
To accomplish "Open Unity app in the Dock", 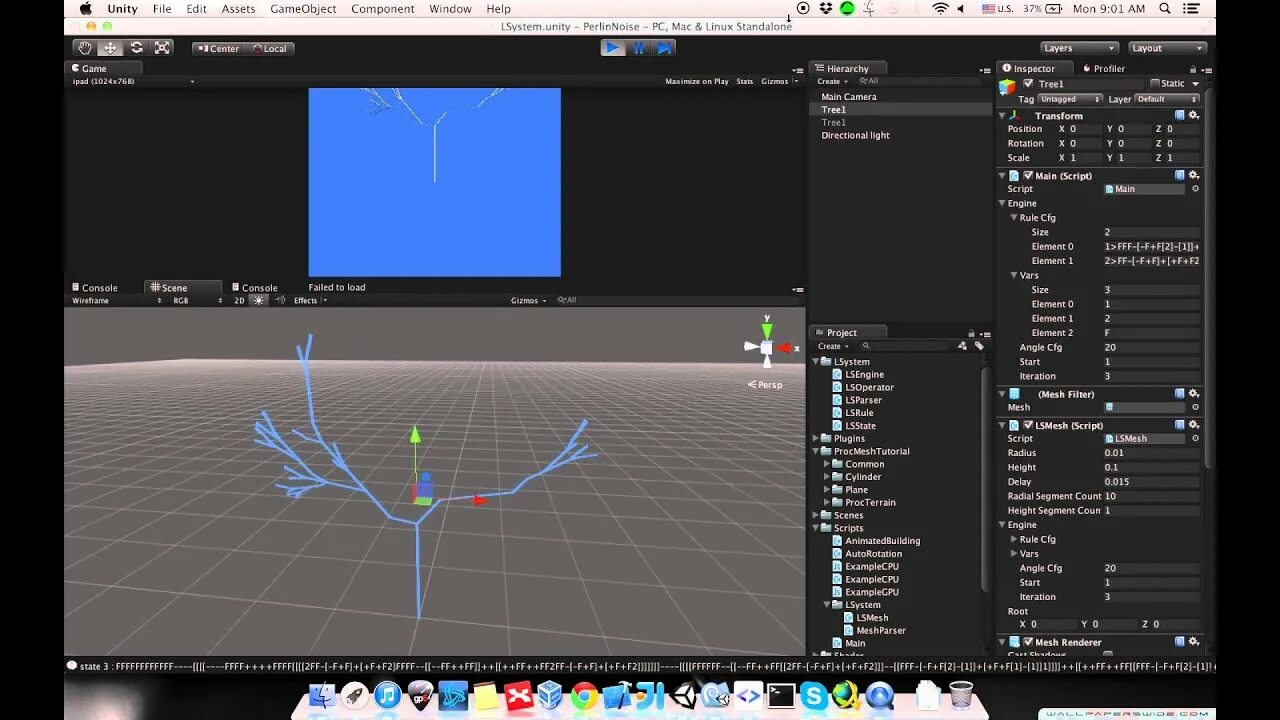I will (683, 695).
